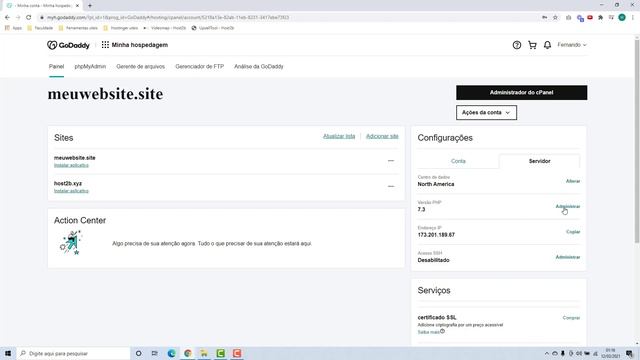Viewport: 640px width, 360px height.
Task: Select the Conta settings tab
Action: pos(458,161)
